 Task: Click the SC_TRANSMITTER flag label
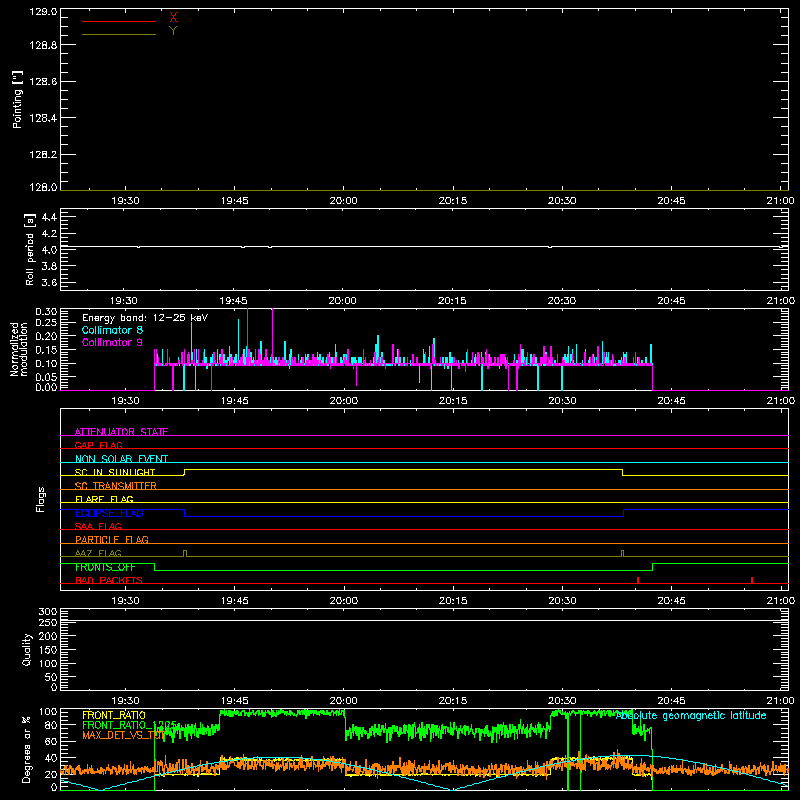pos(116,486)
